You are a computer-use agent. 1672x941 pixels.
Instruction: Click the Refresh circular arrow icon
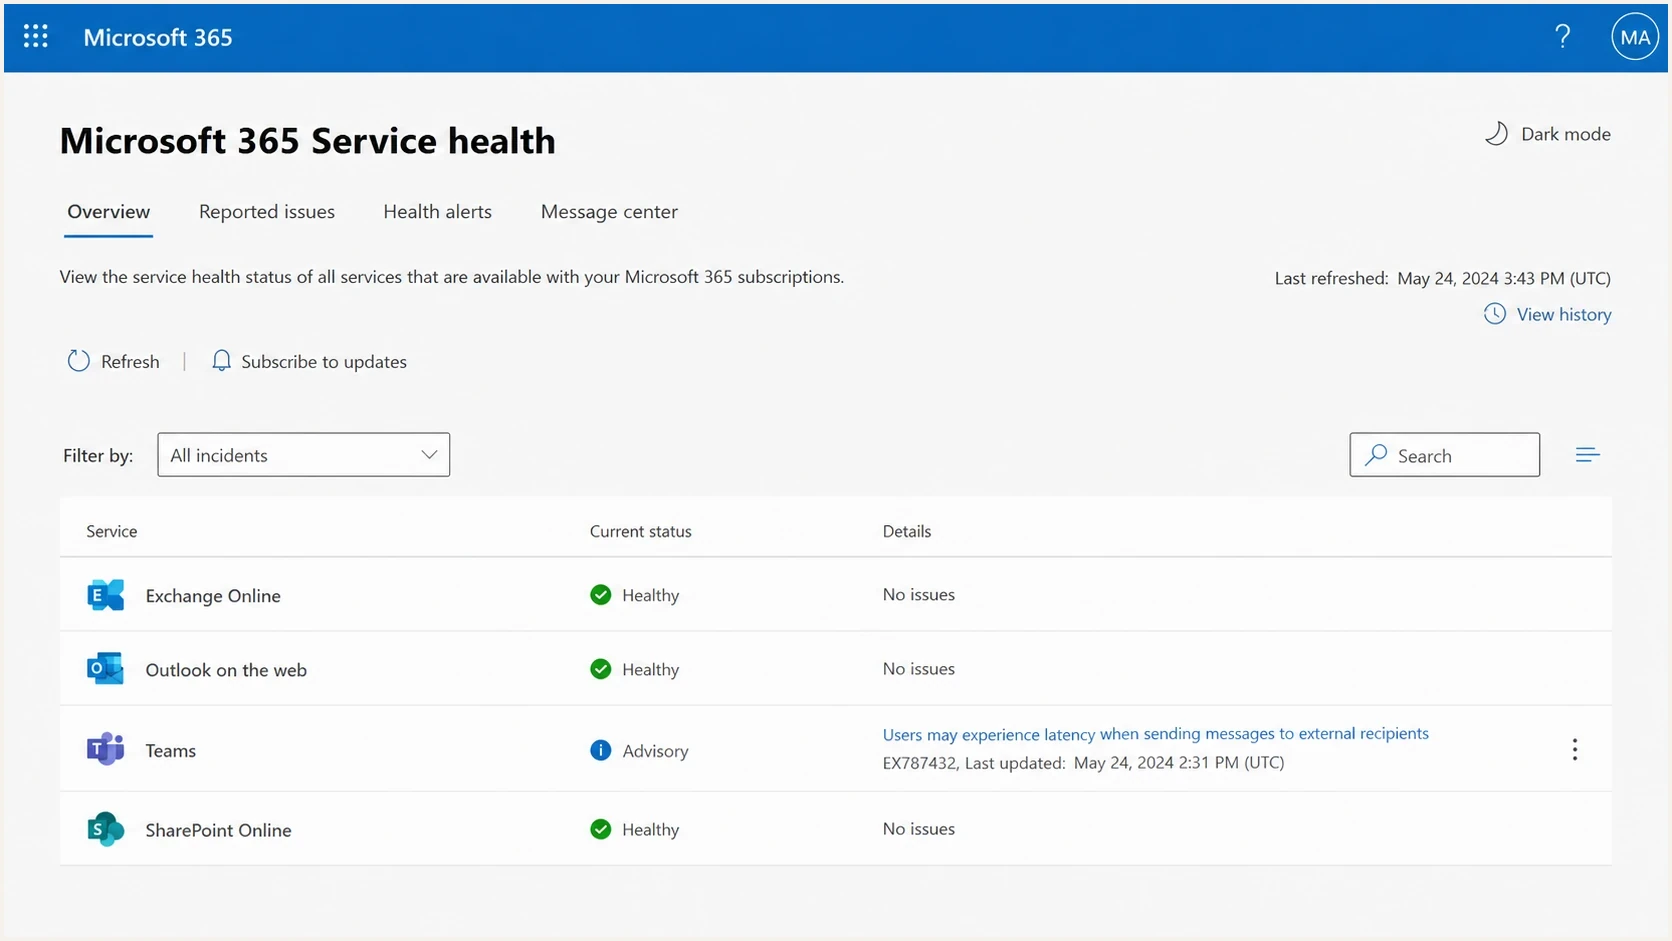coord(78,361)
